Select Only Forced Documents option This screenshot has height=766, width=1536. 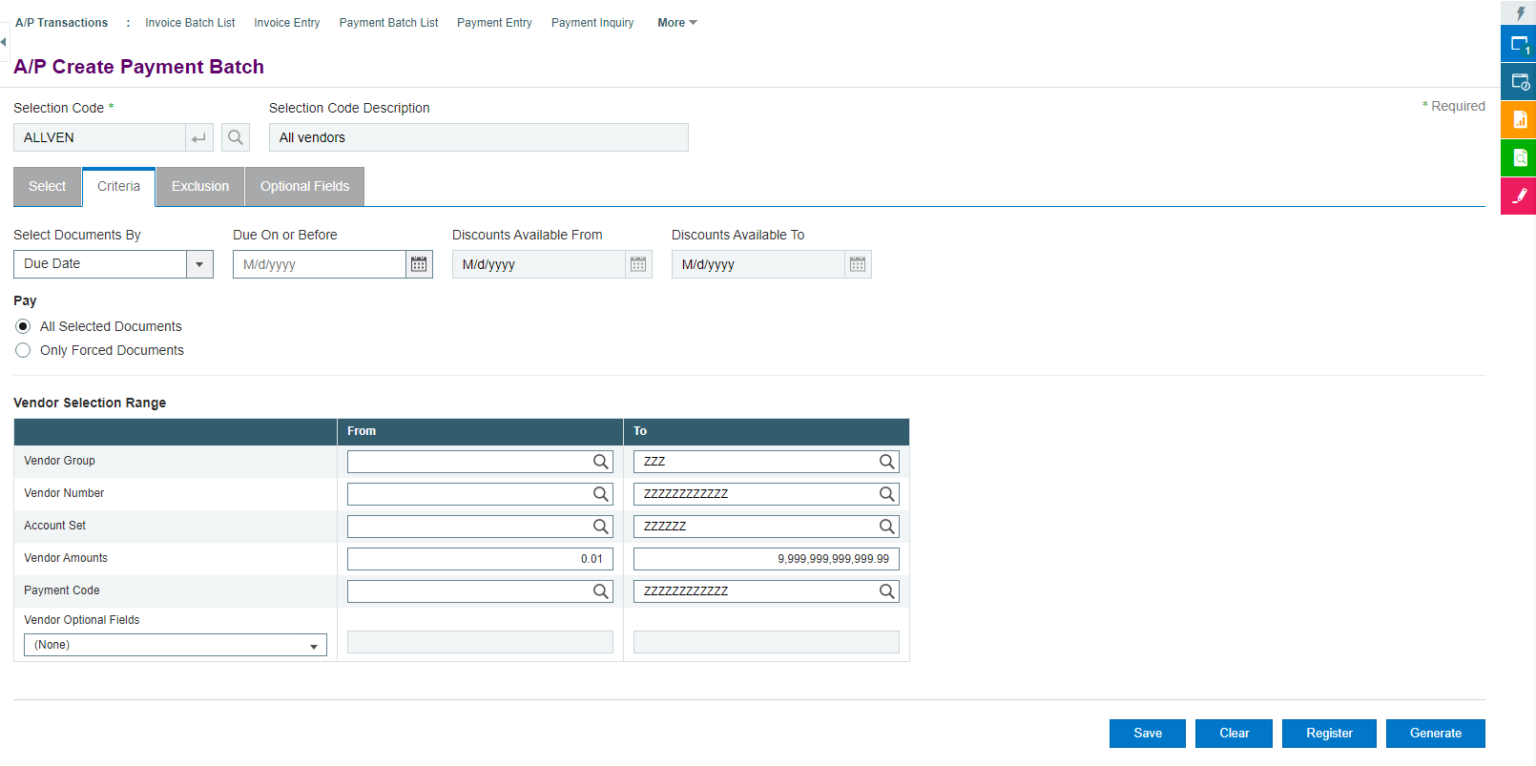click(x=22, y=350)
